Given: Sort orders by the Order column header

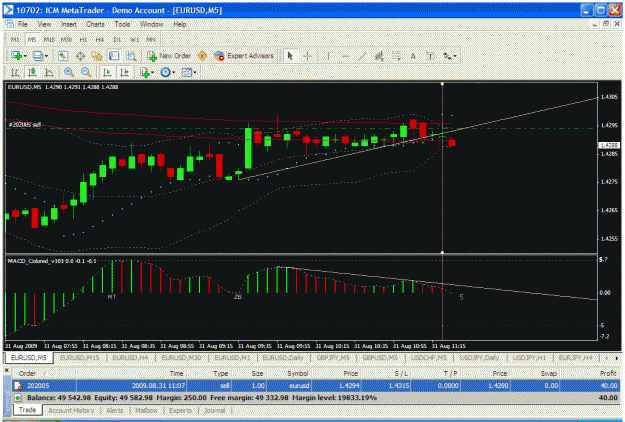Looking at the screenshot, I should pyautogui.click(x=27, y=373).
